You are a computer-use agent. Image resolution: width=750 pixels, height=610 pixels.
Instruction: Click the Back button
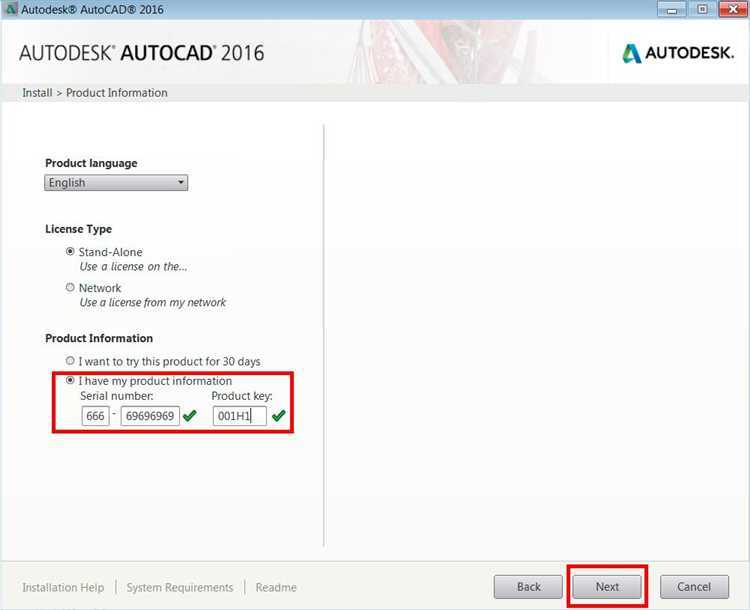coord(528,587)
